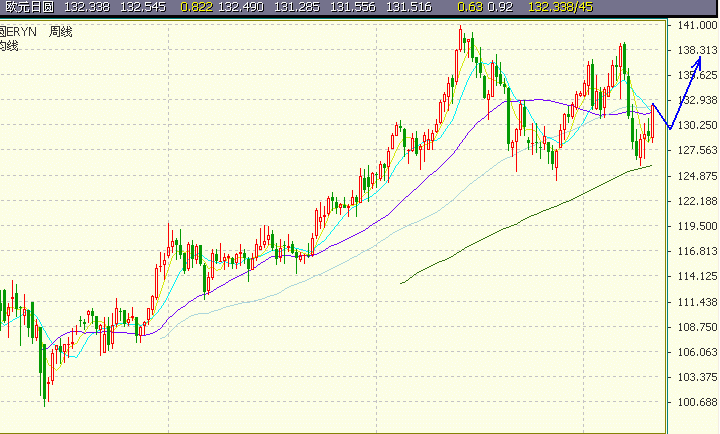
Task: Click the blue forecast arrow head
Action: [698, 61]
